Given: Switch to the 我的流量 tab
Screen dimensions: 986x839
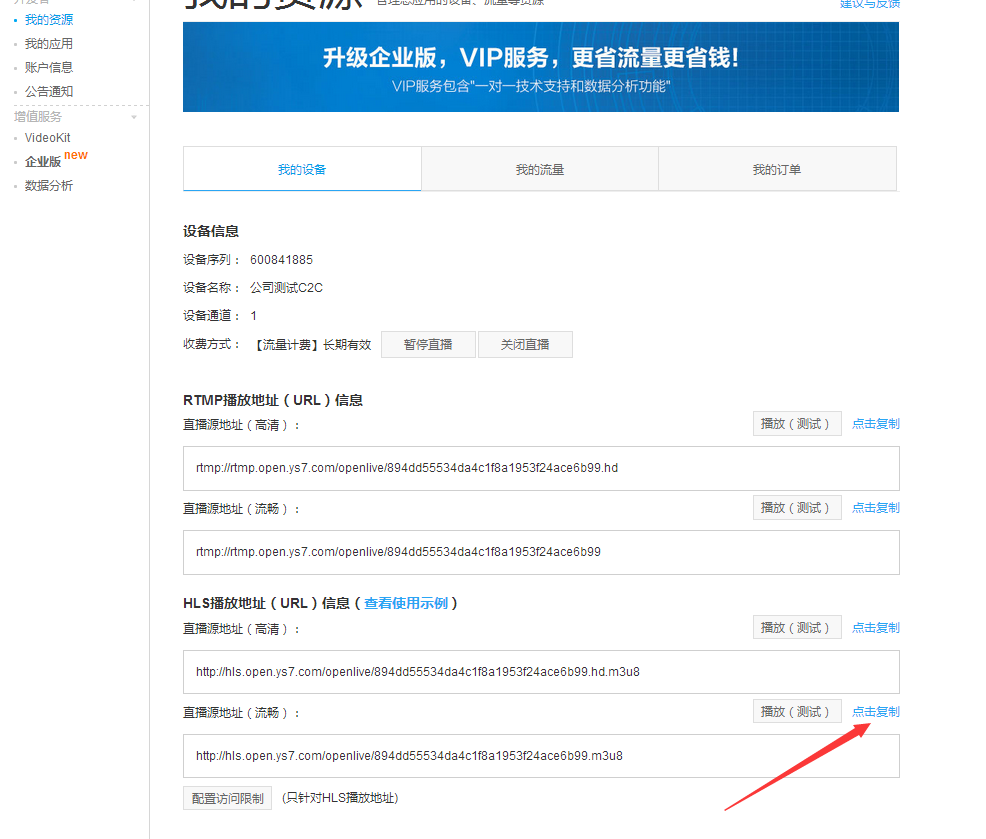Looking at the screenshot, I should [540, 168].
